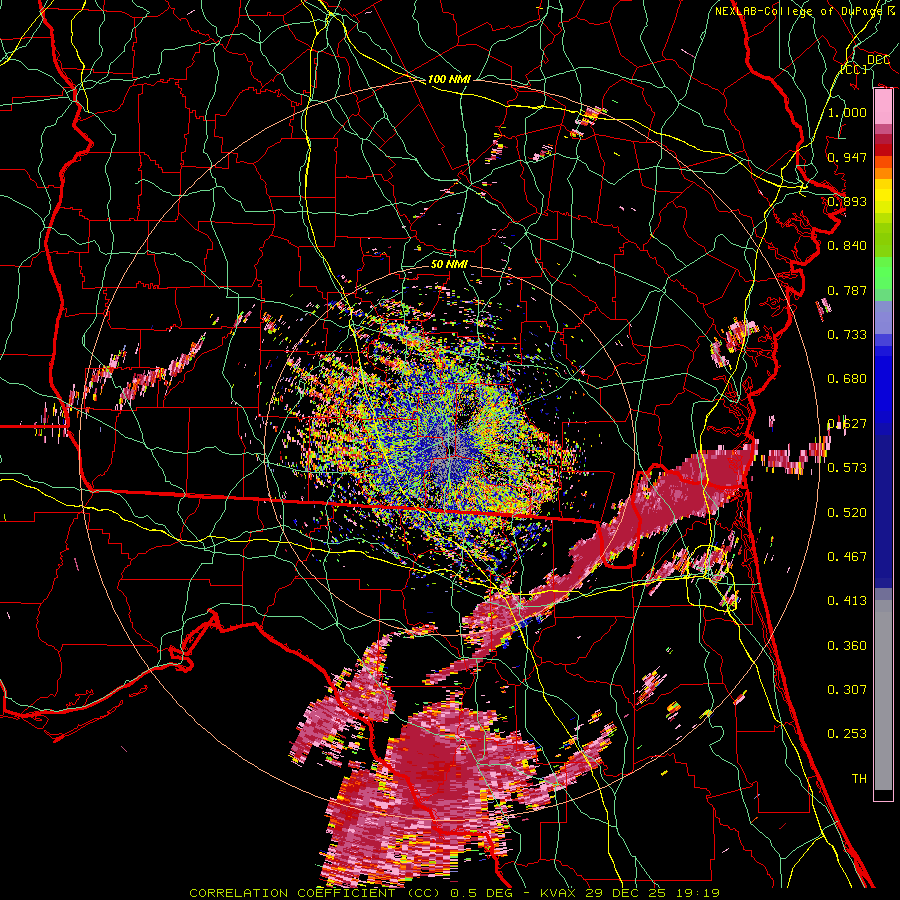Click the 0.467 scale value

click(847, 556)
